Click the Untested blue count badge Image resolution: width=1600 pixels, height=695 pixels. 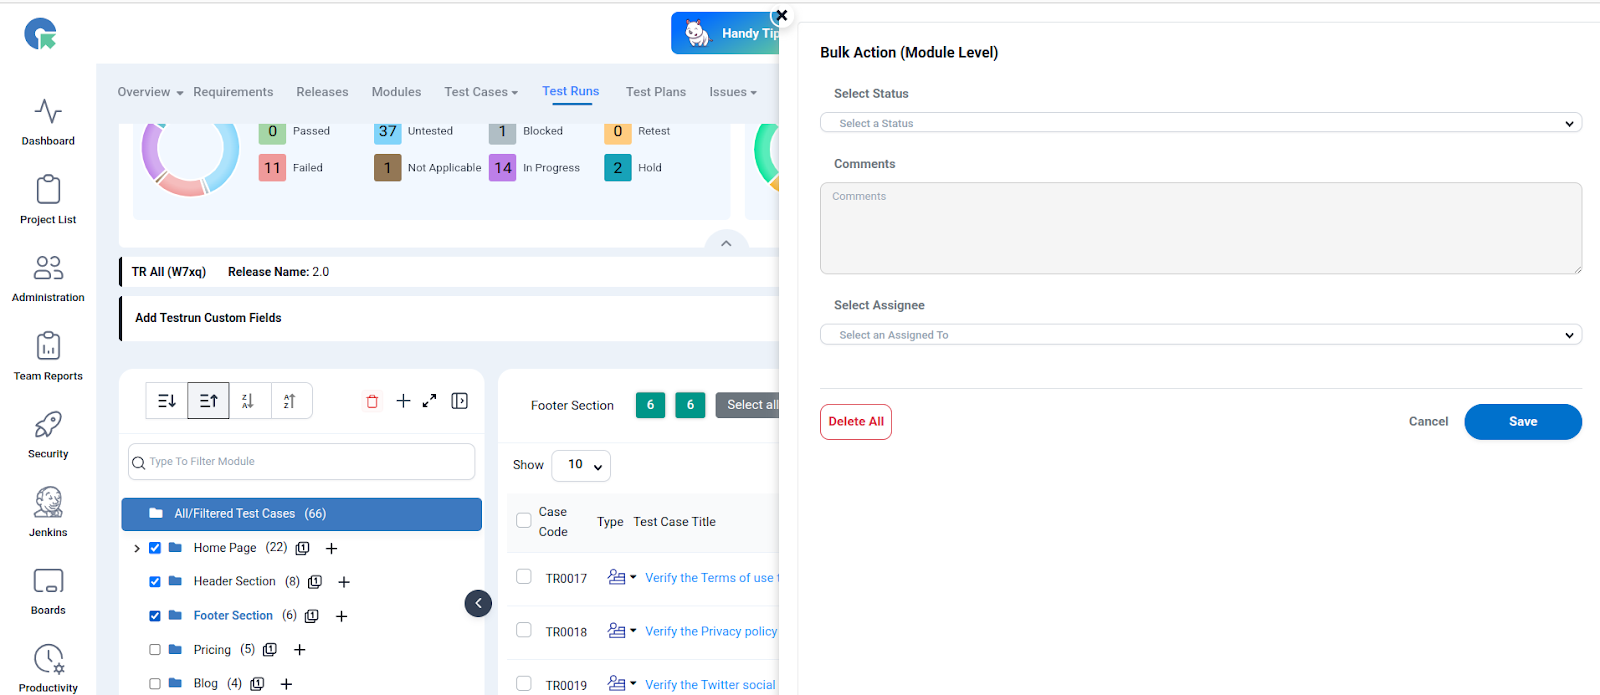pos(388,131)
